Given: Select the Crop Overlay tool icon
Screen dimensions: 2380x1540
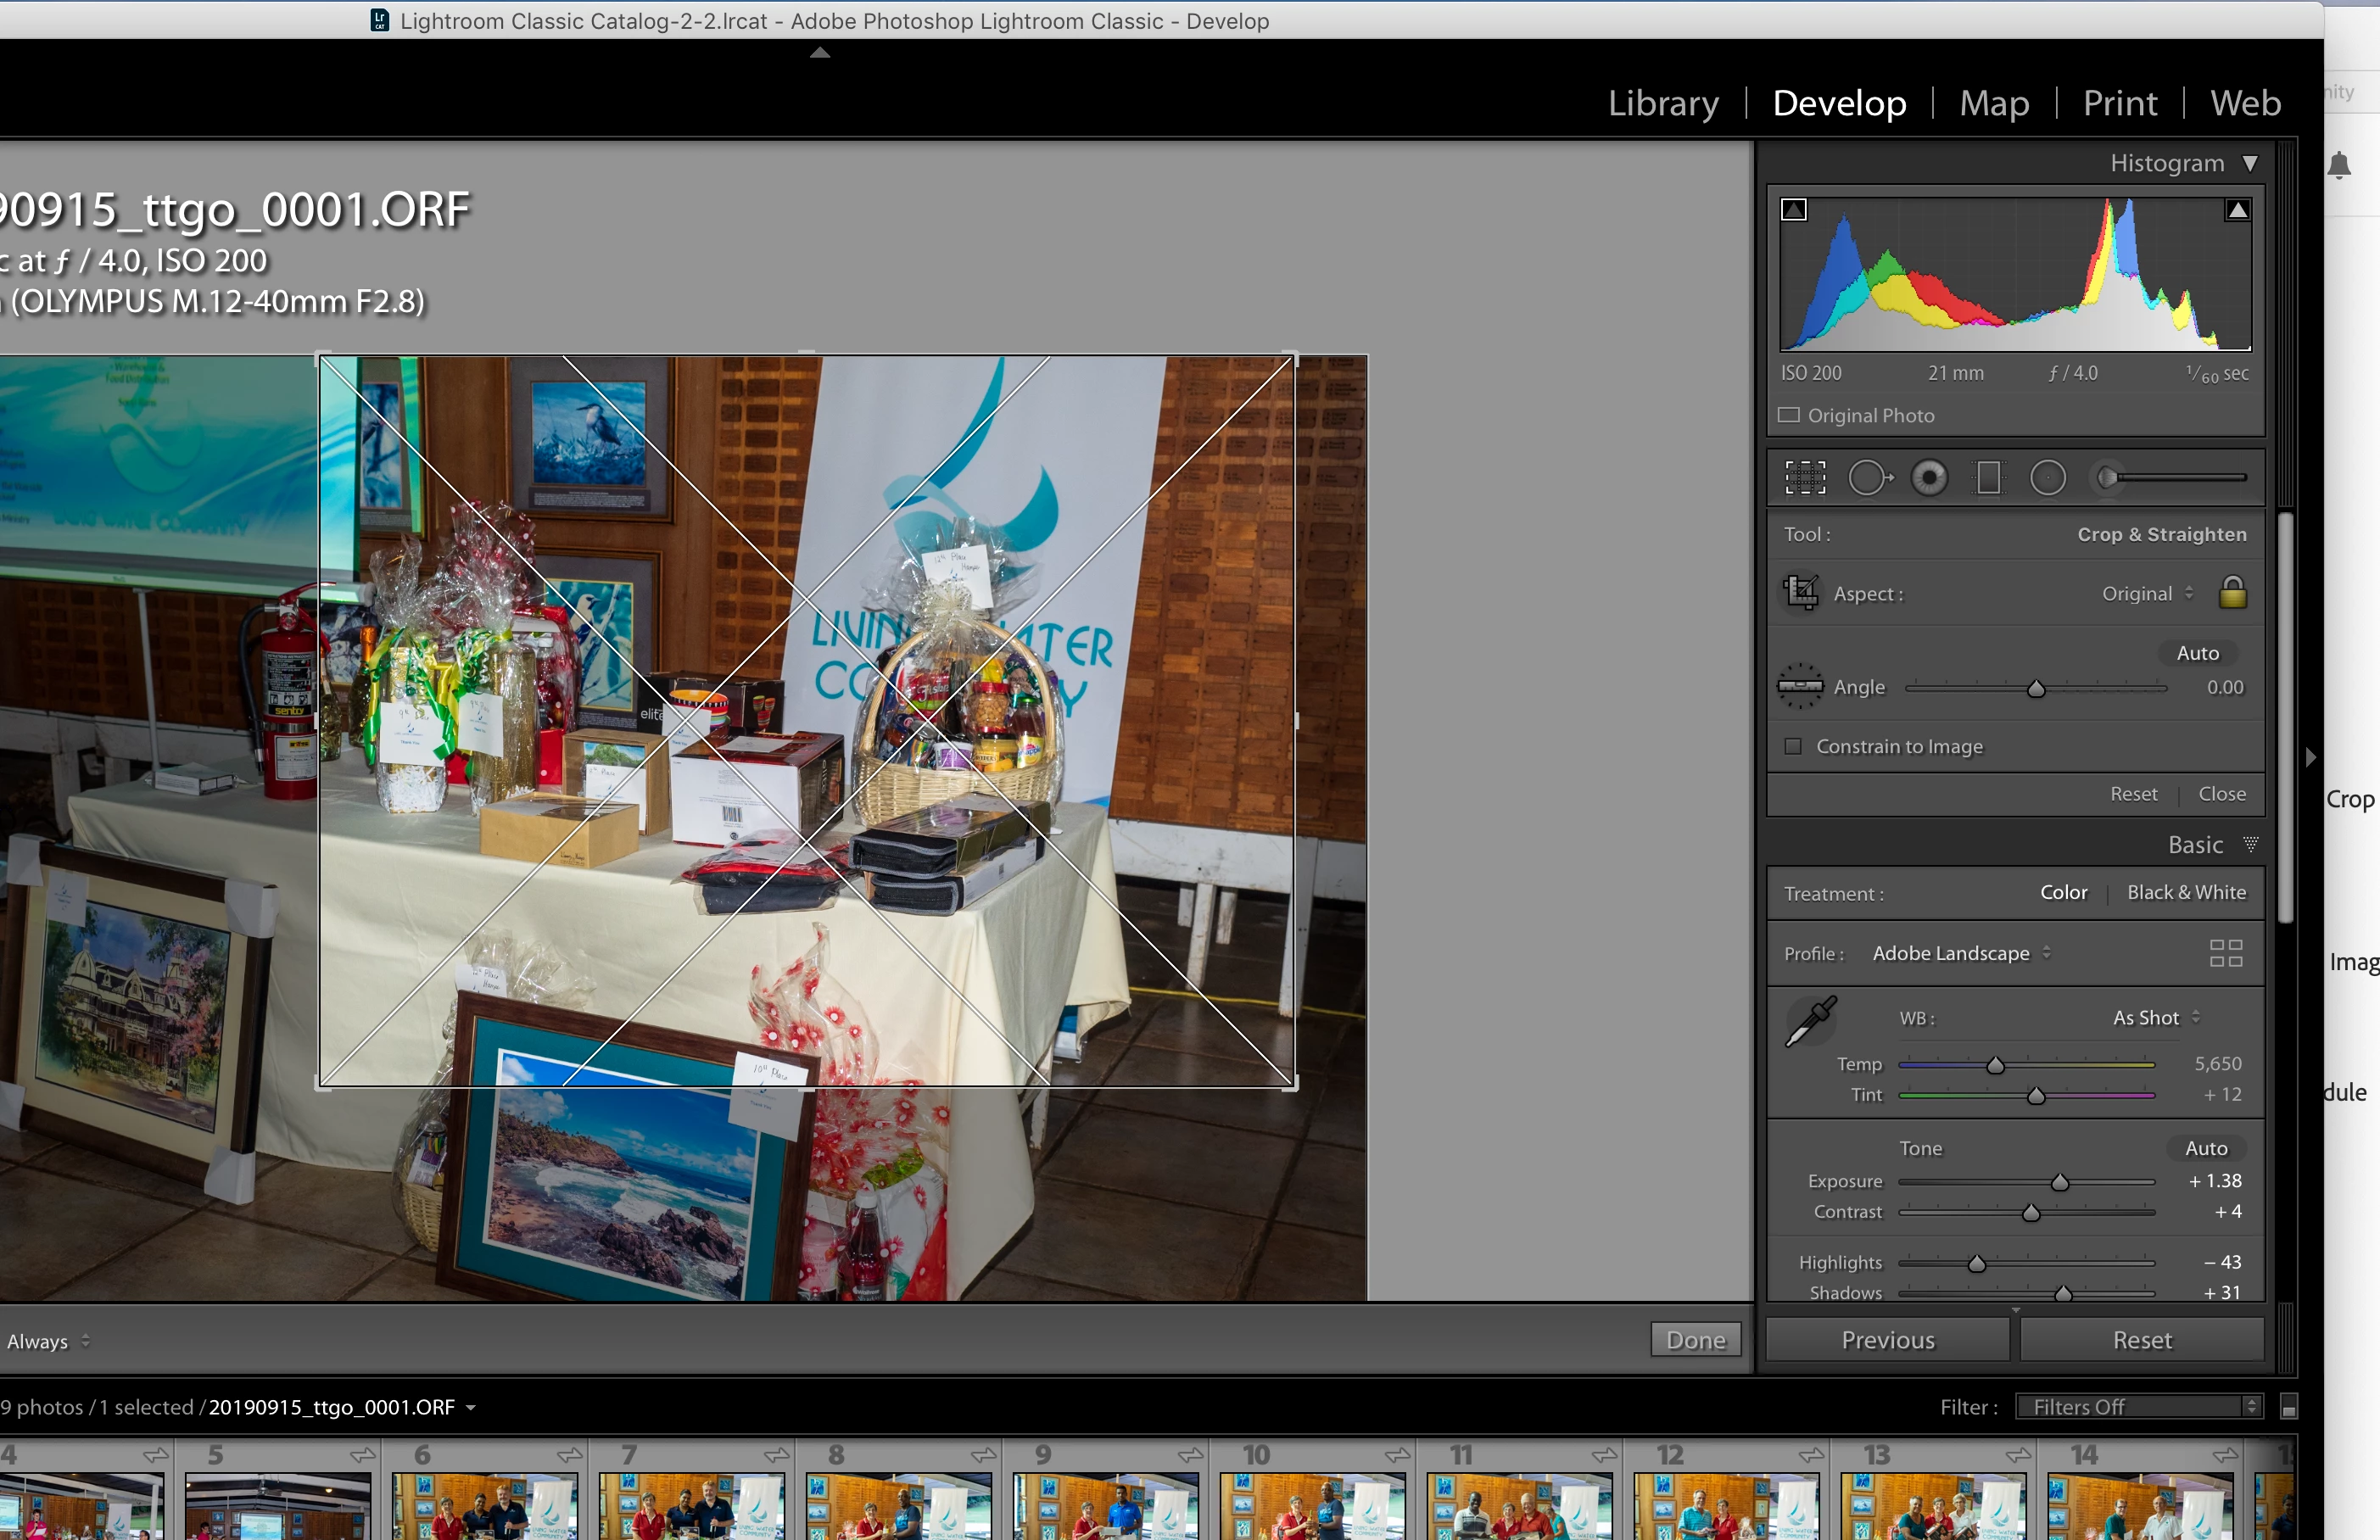Looking at the screenshot, I should coord(1805,478).
